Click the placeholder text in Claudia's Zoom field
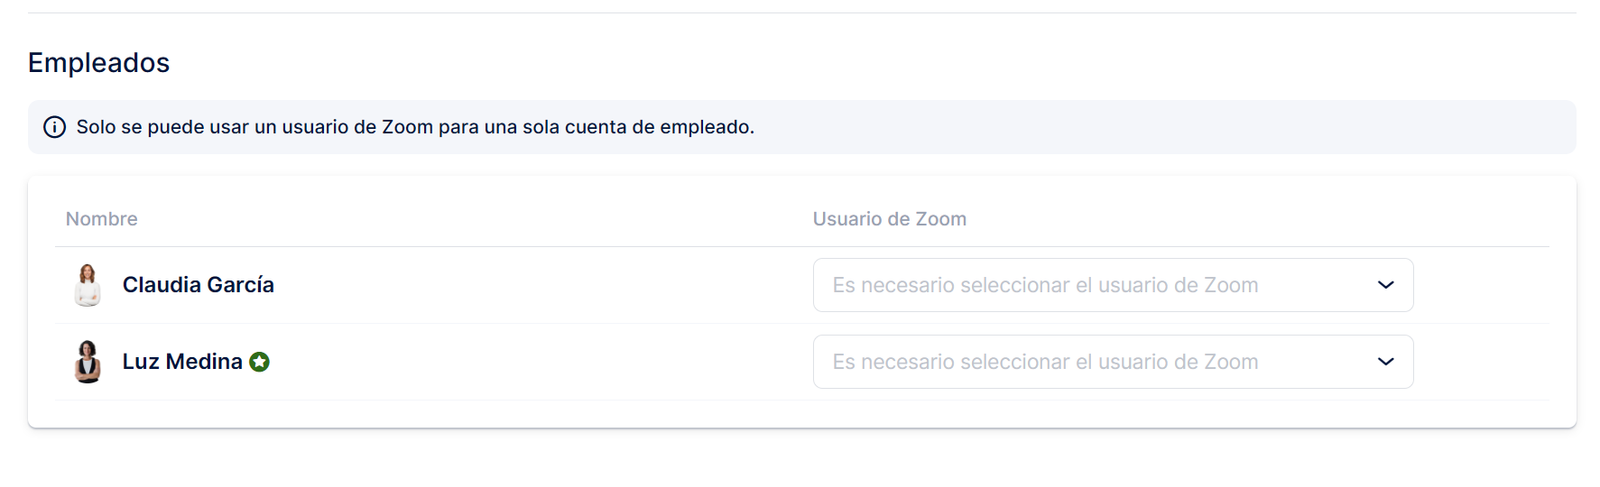This screenshot has height=487, width=1600. [1045, 285]
